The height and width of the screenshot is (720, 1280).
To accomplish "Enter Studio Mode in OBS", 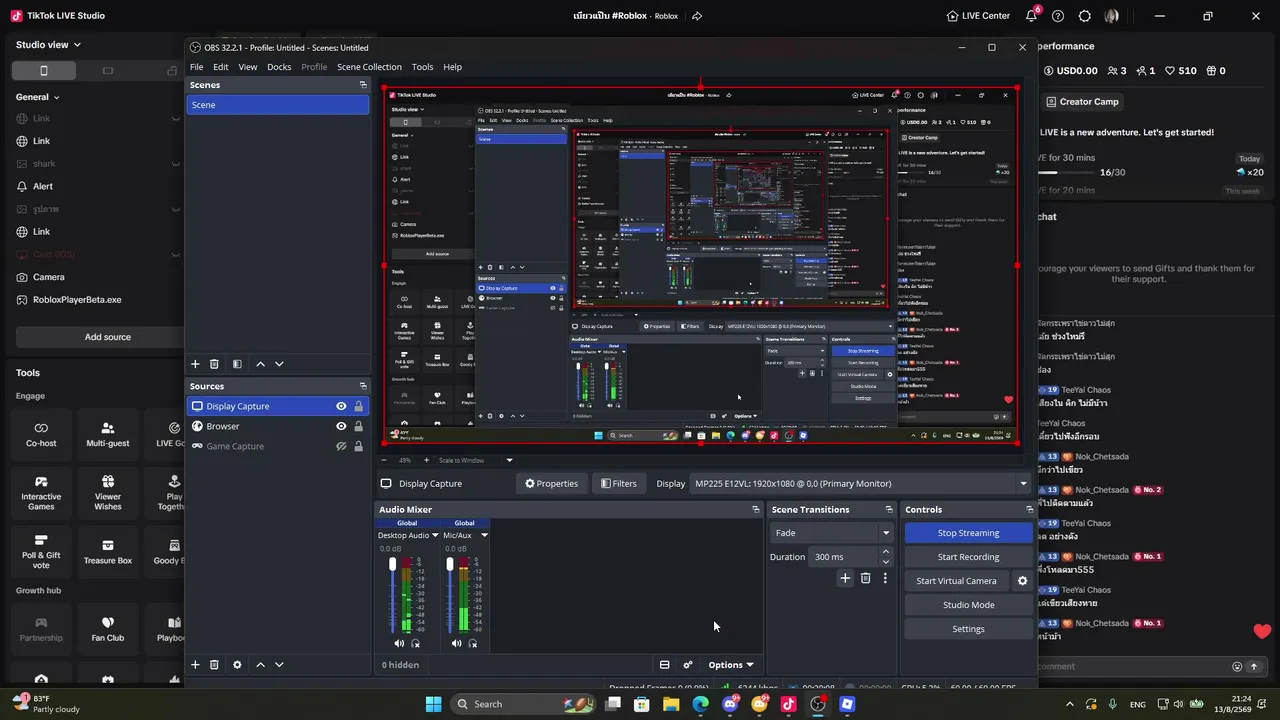I will (968, 605).
